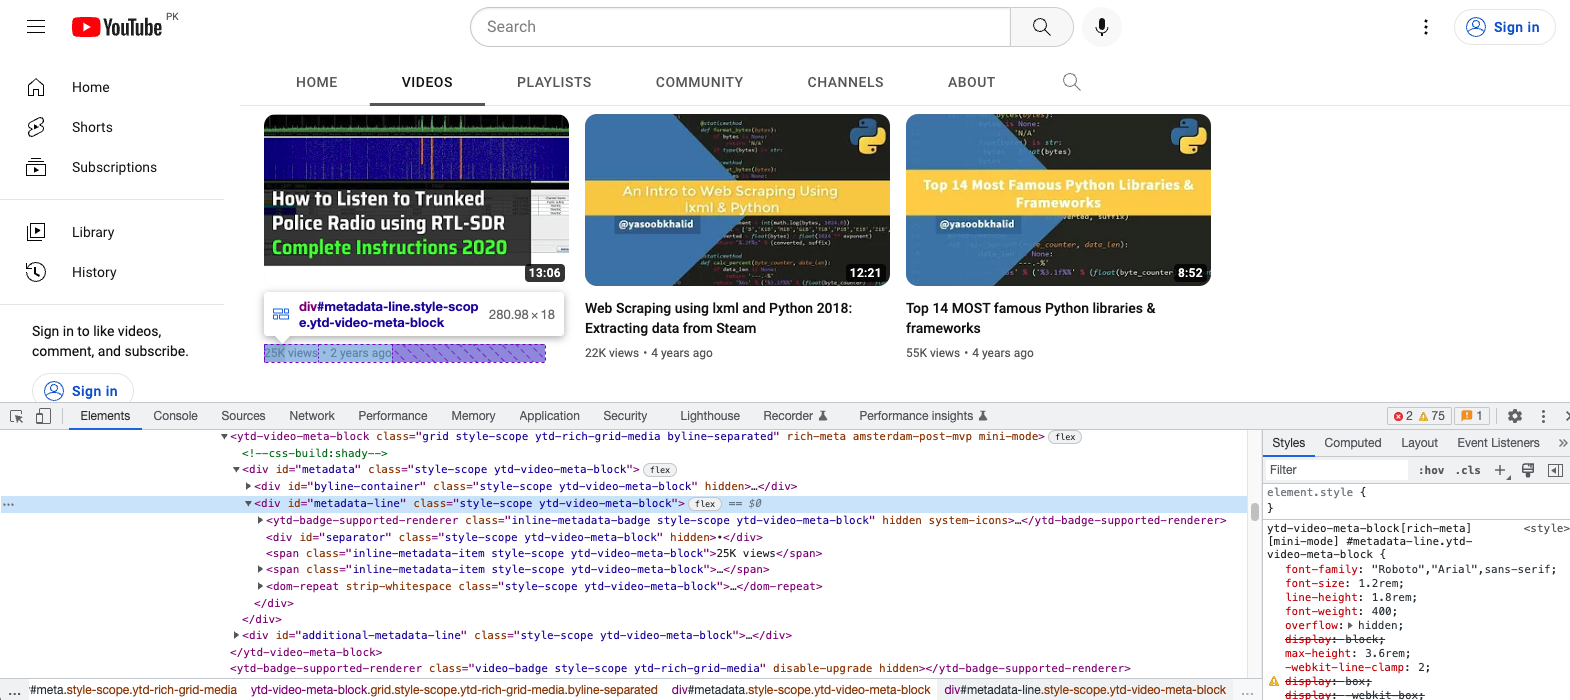This screenshot has width=1570, height=700.
Task: Click the Elements panel vertical scrollbar
Action: [x=1254, y=513]
